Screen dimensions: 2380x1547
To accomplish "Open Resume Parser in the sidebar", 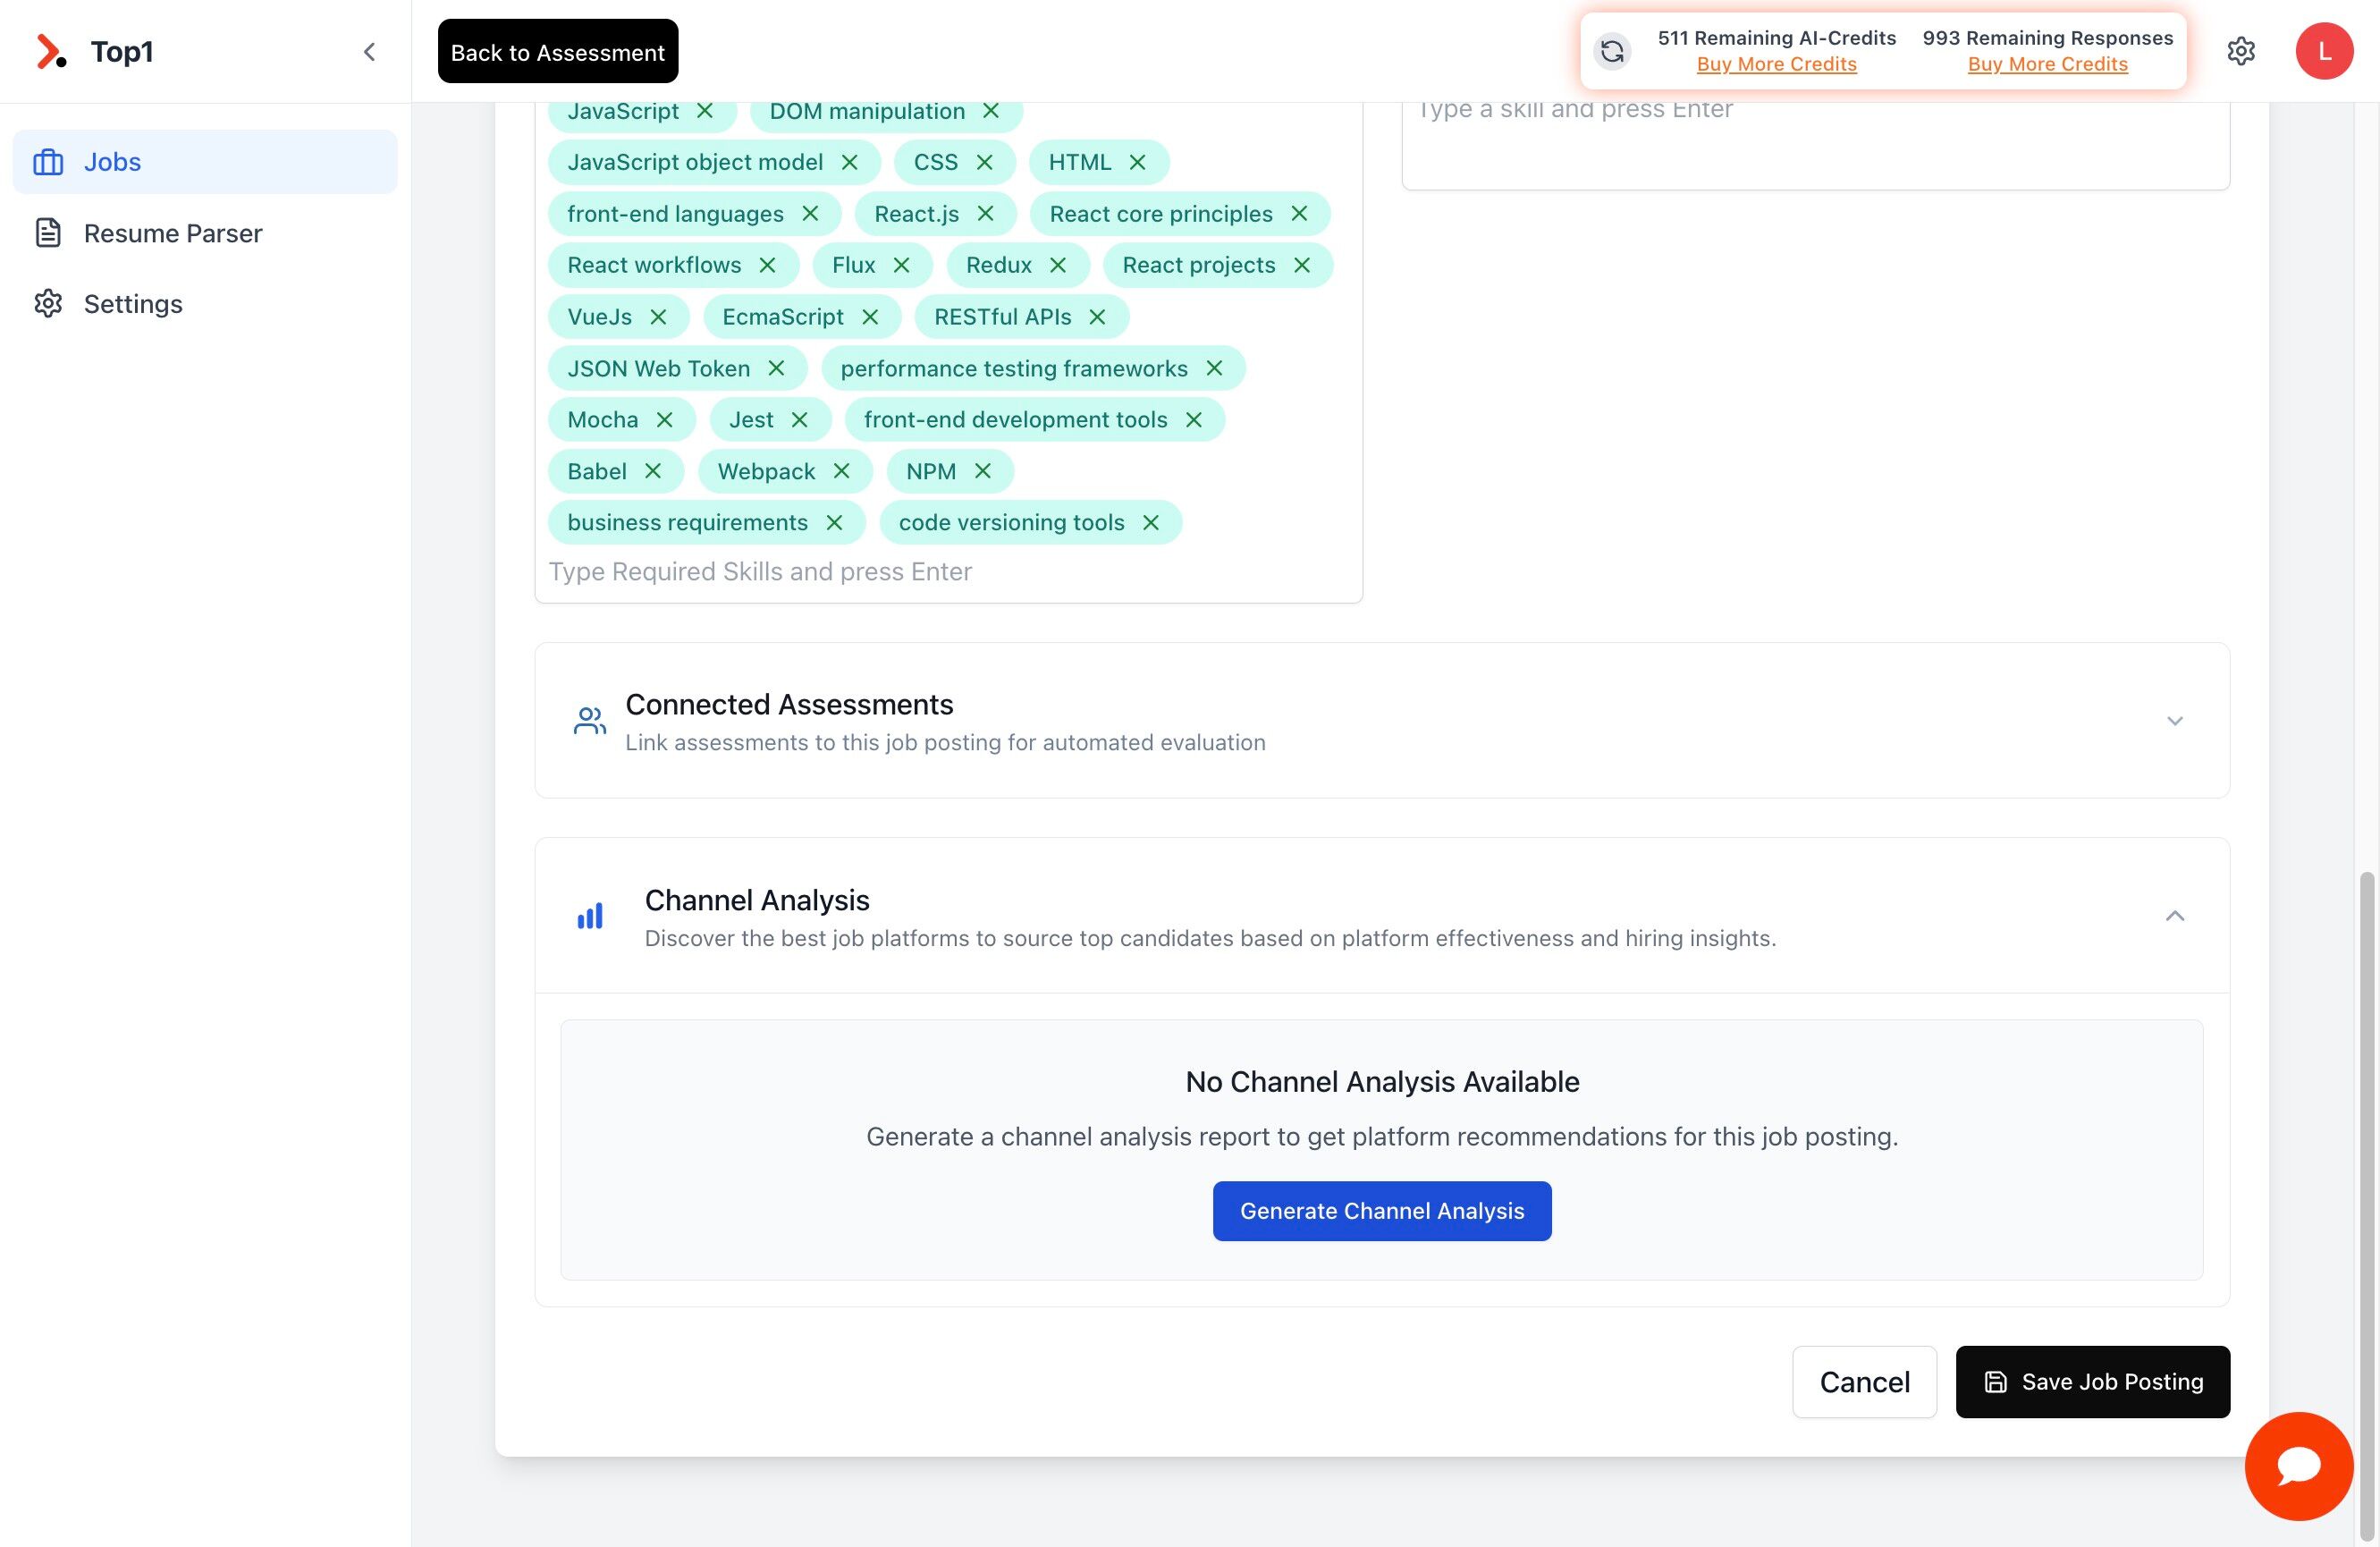I will click(205, 233).
